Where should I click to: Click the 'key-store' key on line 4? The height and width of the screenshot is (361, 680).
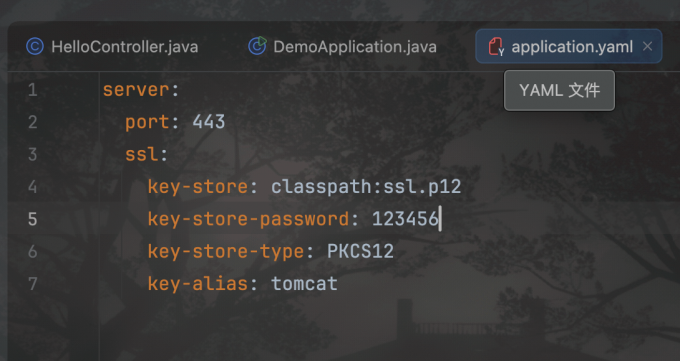pos(198,187)
